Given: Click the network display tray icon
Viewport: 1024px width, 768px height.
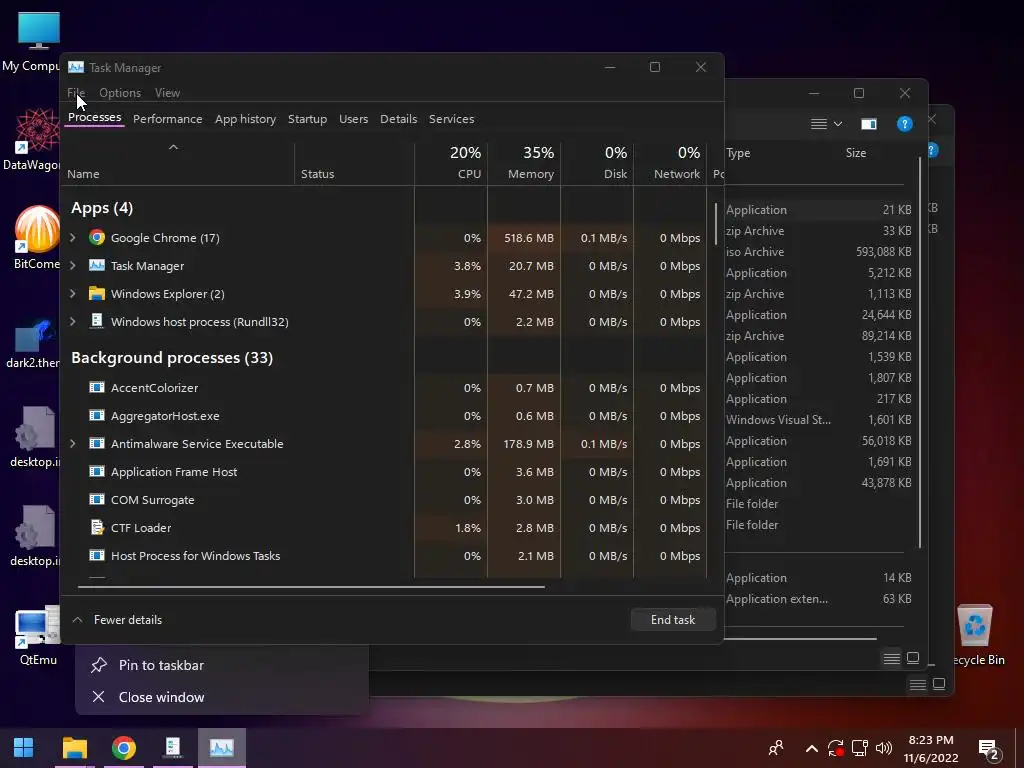Looking at the screenshot, I should point(859,748).
